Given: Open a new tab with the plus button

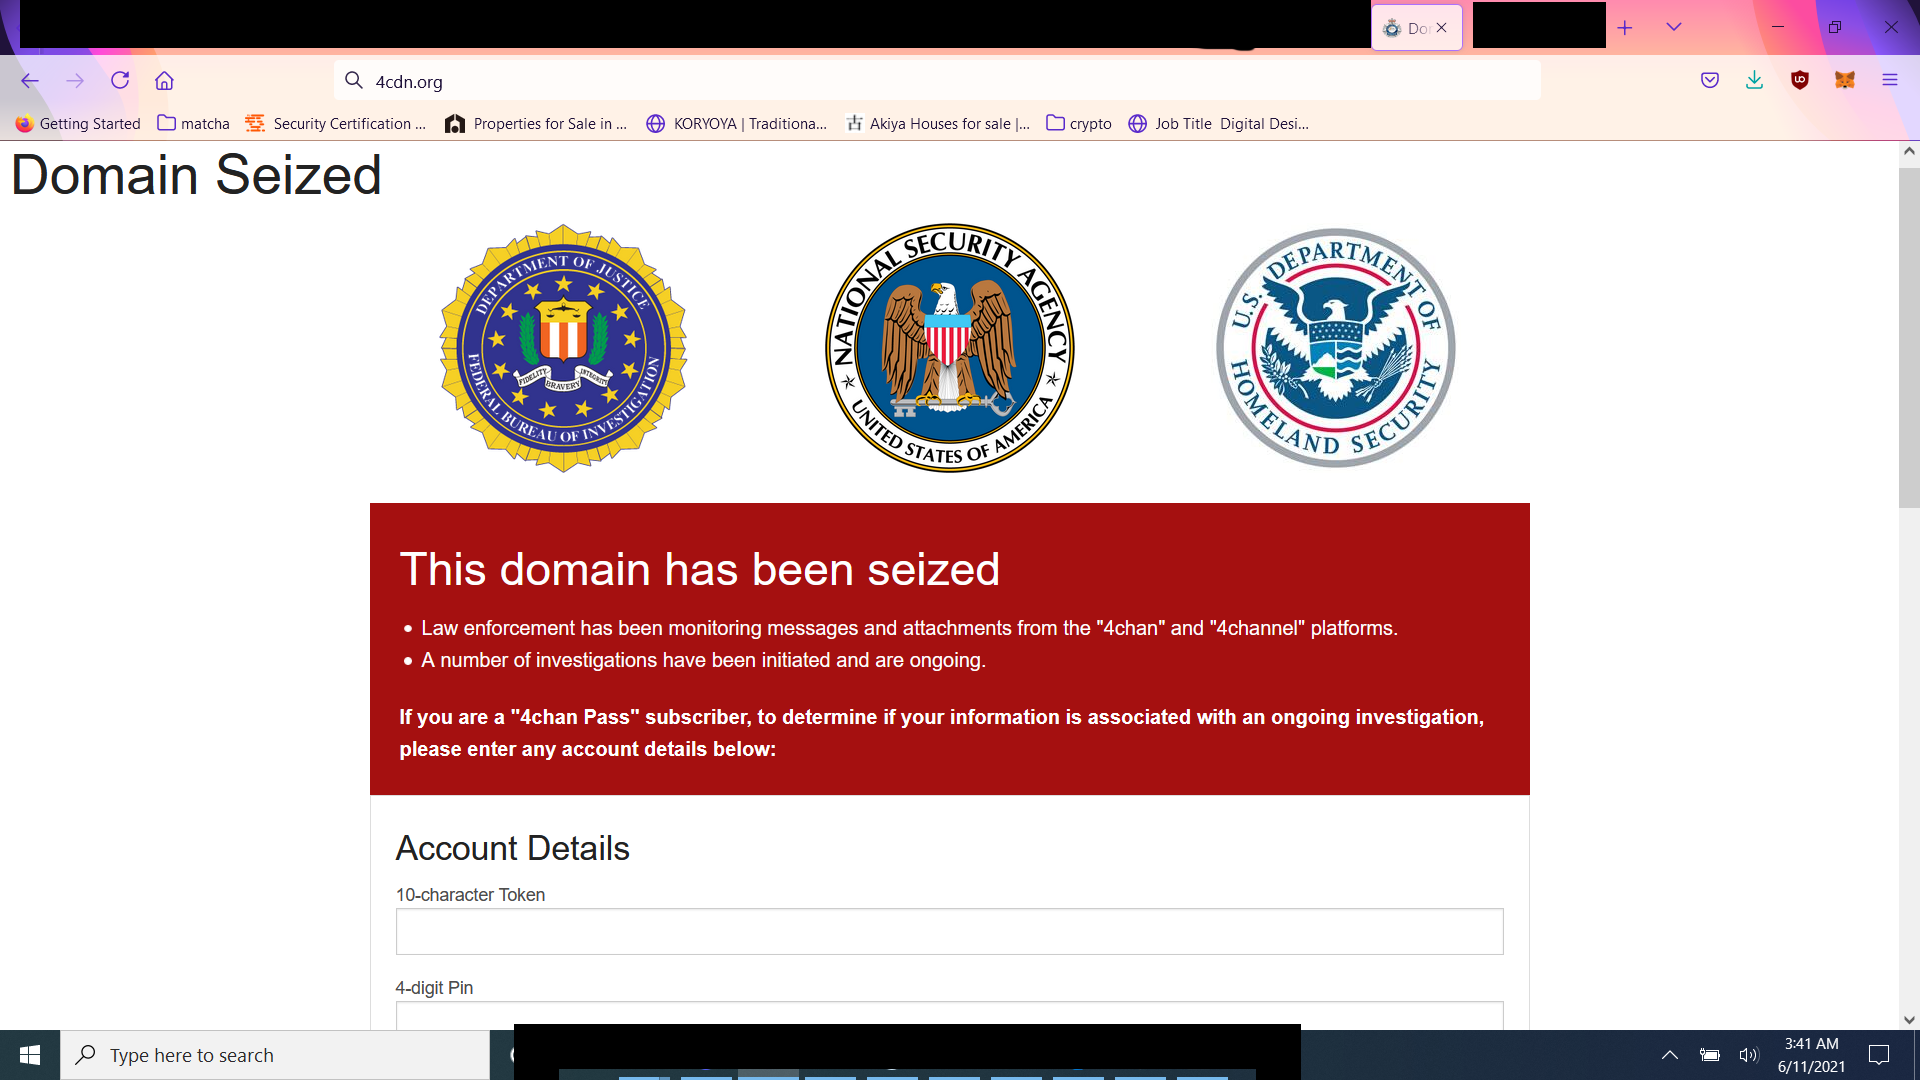Looking at the screenshot, I should tap(1625, 28).
